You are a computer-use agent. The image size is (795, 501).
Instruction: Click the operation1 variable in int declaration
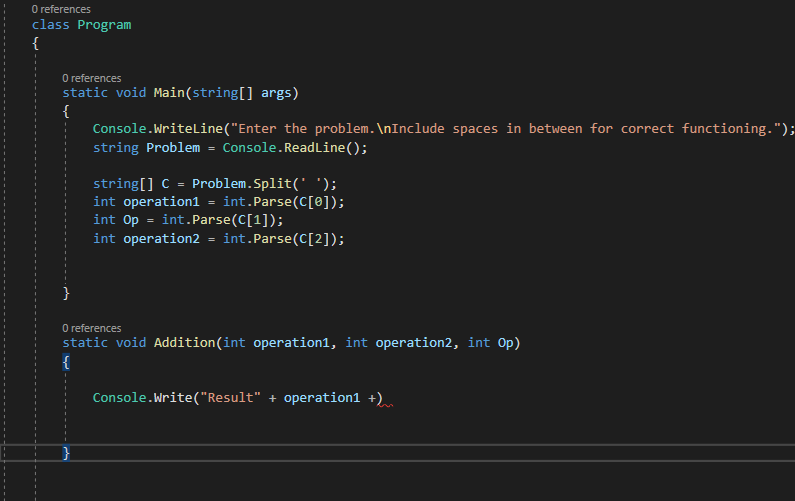[x=161, y=202]
